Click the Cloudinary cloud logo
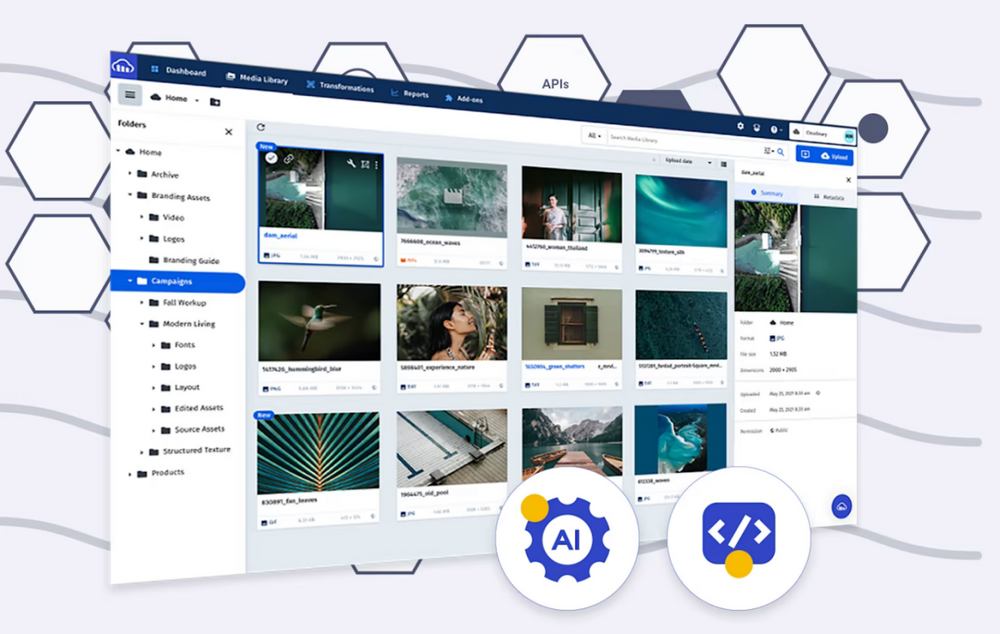The height and width of the screenshot is (634, 1000). [x=124, y=66]
